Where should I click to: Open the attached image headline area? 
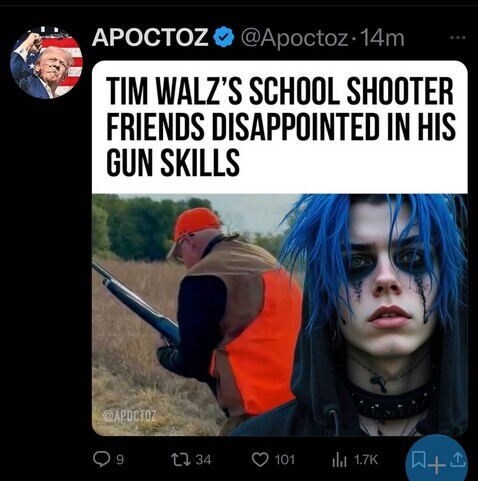coord(280,127)
